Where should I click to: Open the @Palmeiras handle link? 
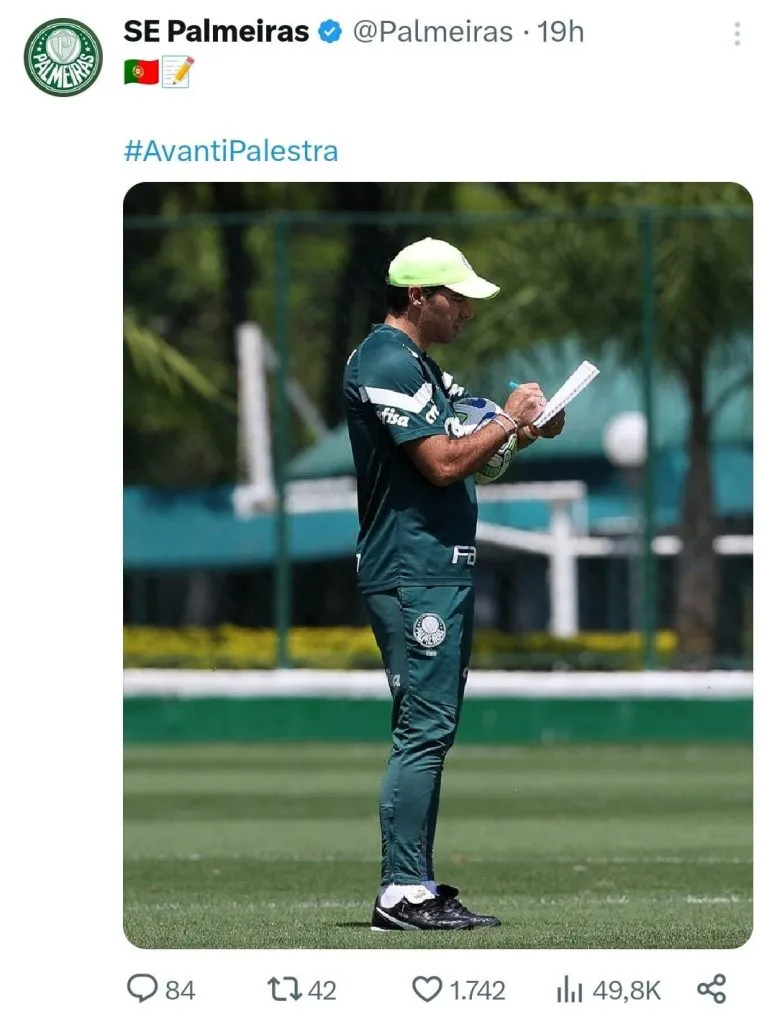tap(432, 32)
